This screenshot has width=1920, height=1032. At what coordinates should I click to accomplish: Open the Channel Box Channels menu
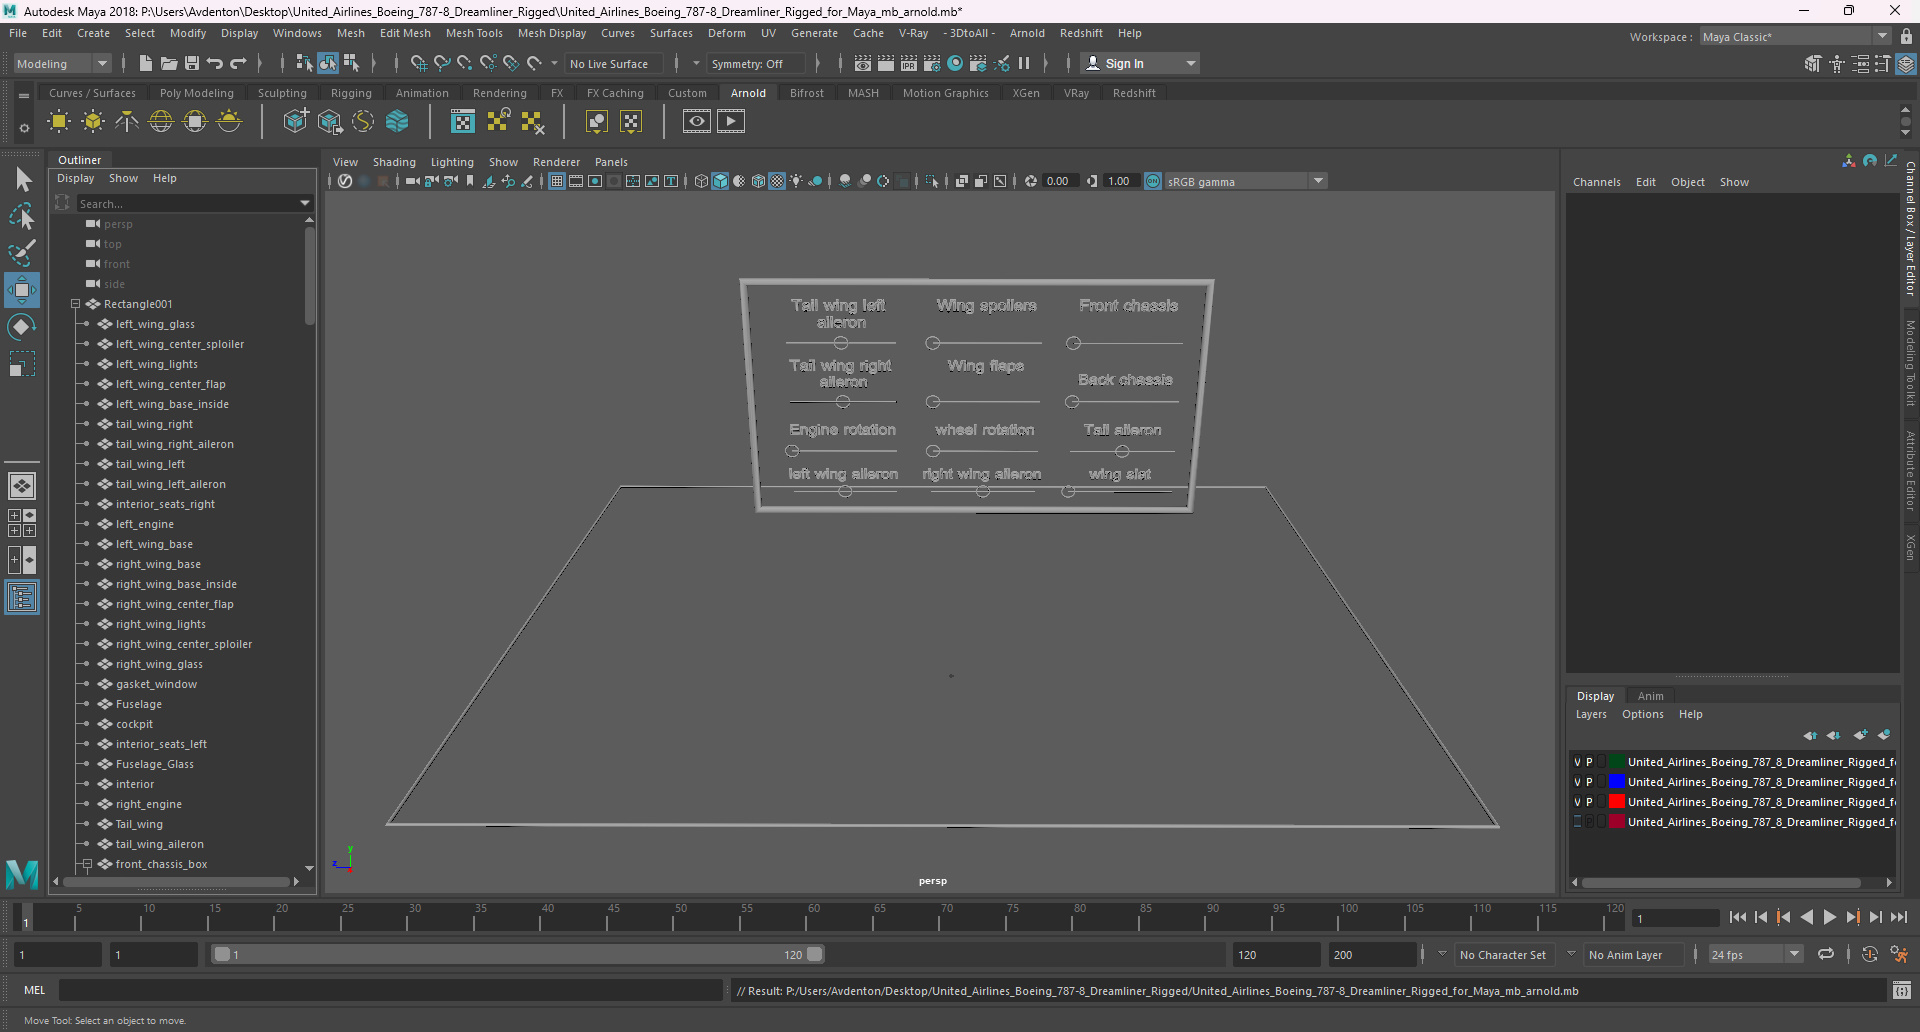[1596, 182]
